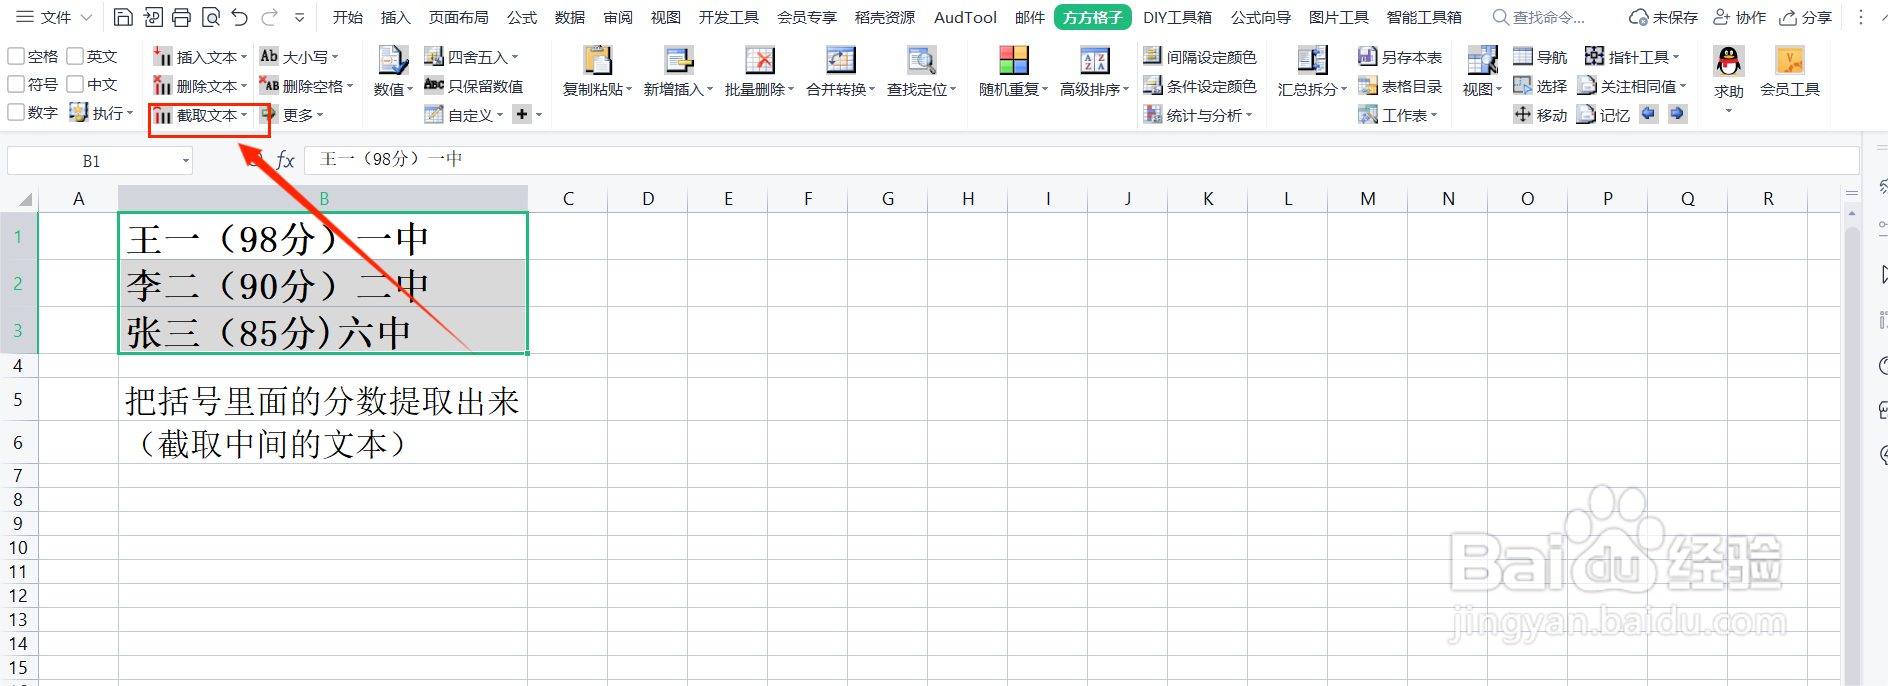The height and width of the screenshot is (686, 1888).
Task: Switch to the 开始 tab
Action: click(348, 17)
